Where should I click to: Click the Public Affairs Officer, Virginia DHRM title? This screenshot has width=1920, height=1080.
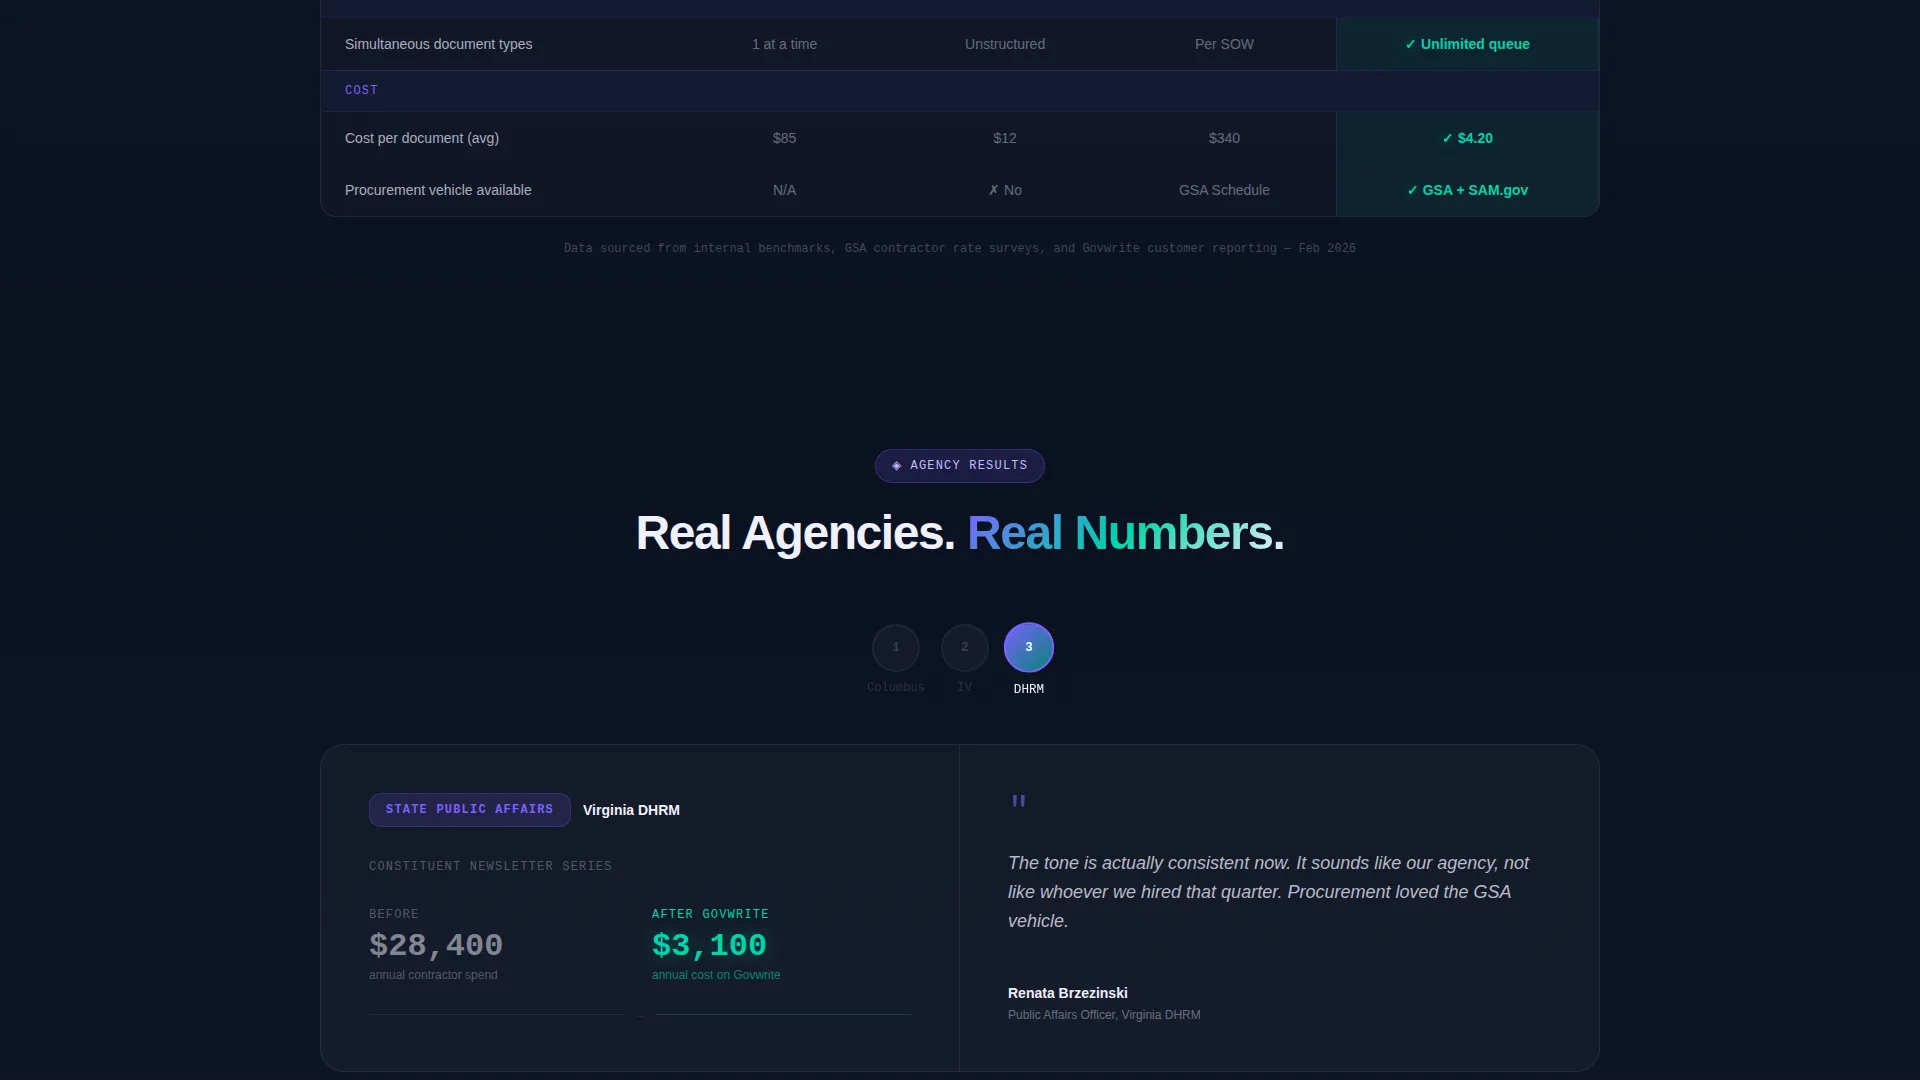[1104, 1015]
